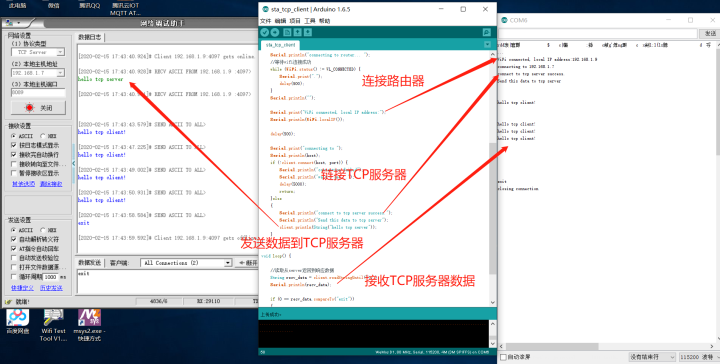Screen dimensions: 720x364
Task: Toggle 循环周期 checkbox
Action: (x=14, y=277)
